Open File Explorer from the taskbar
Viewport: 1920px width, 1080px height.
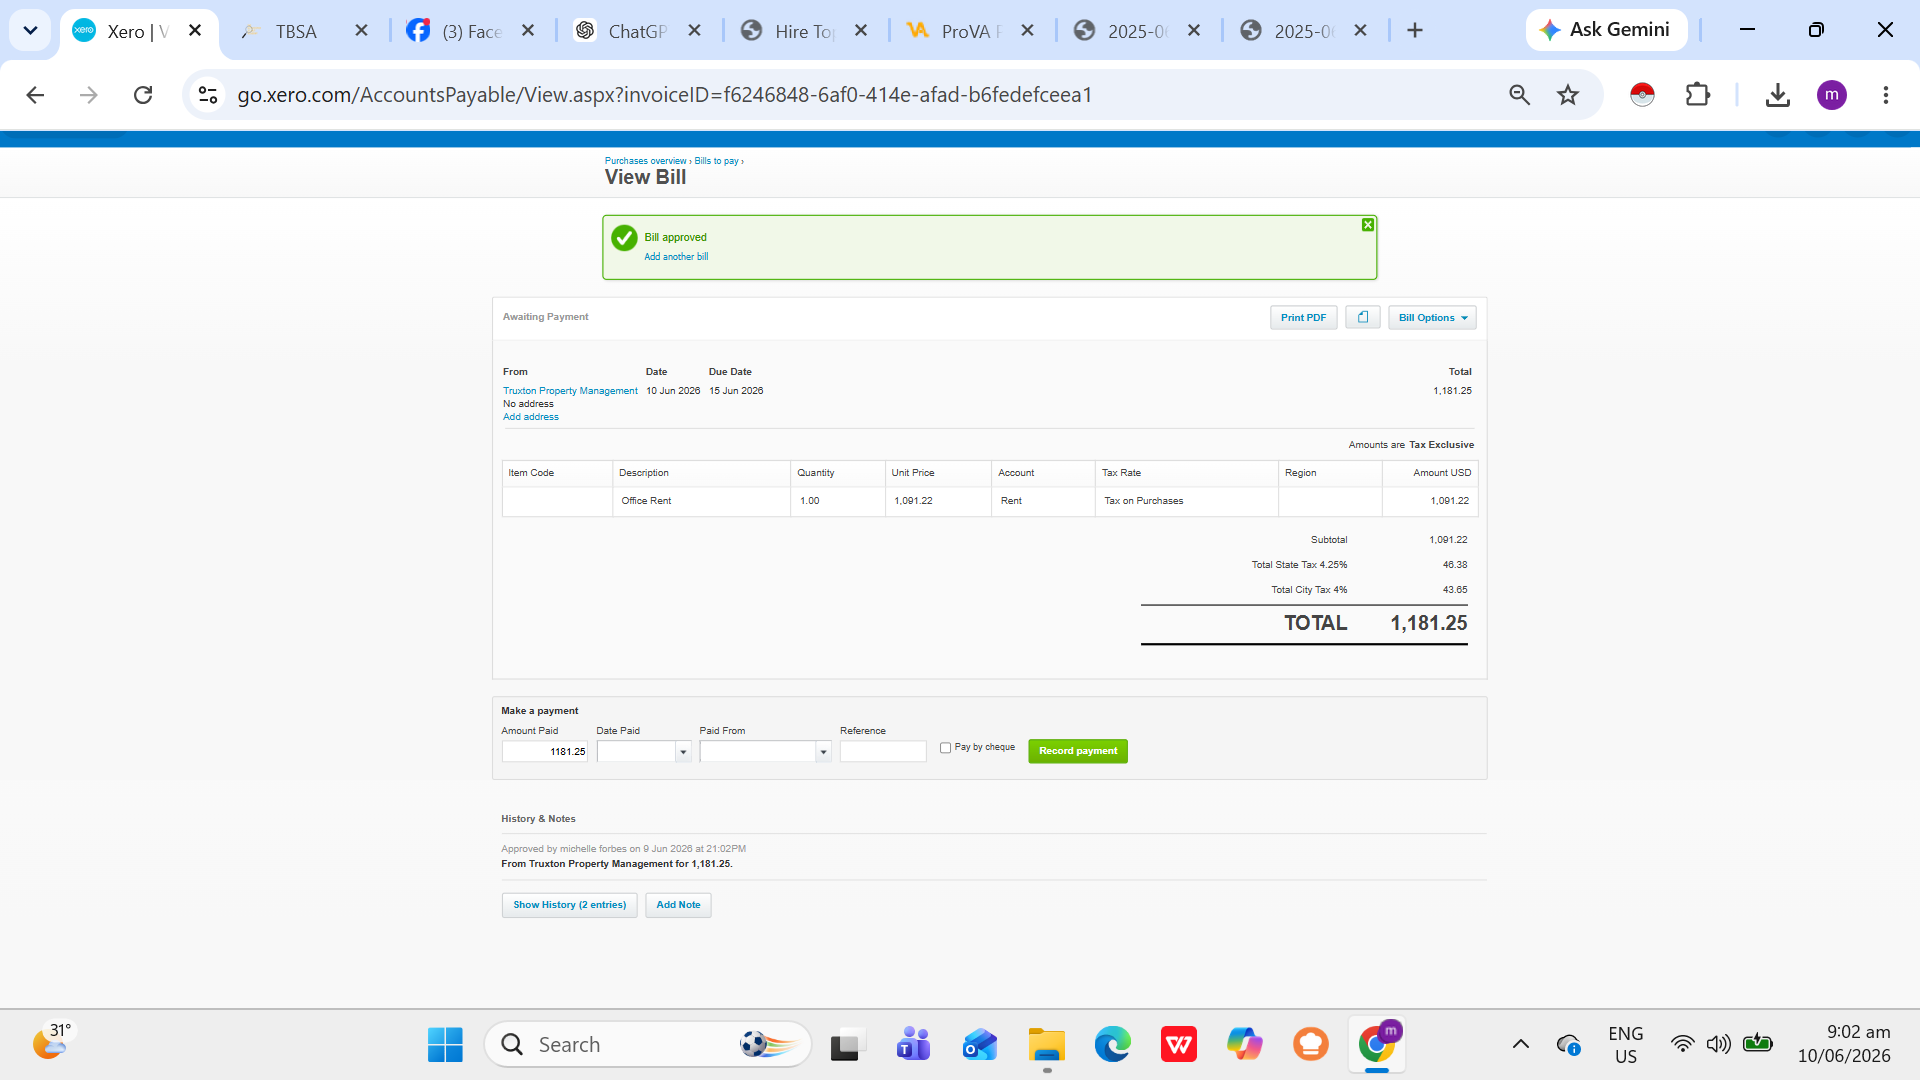point(1046,1045)
